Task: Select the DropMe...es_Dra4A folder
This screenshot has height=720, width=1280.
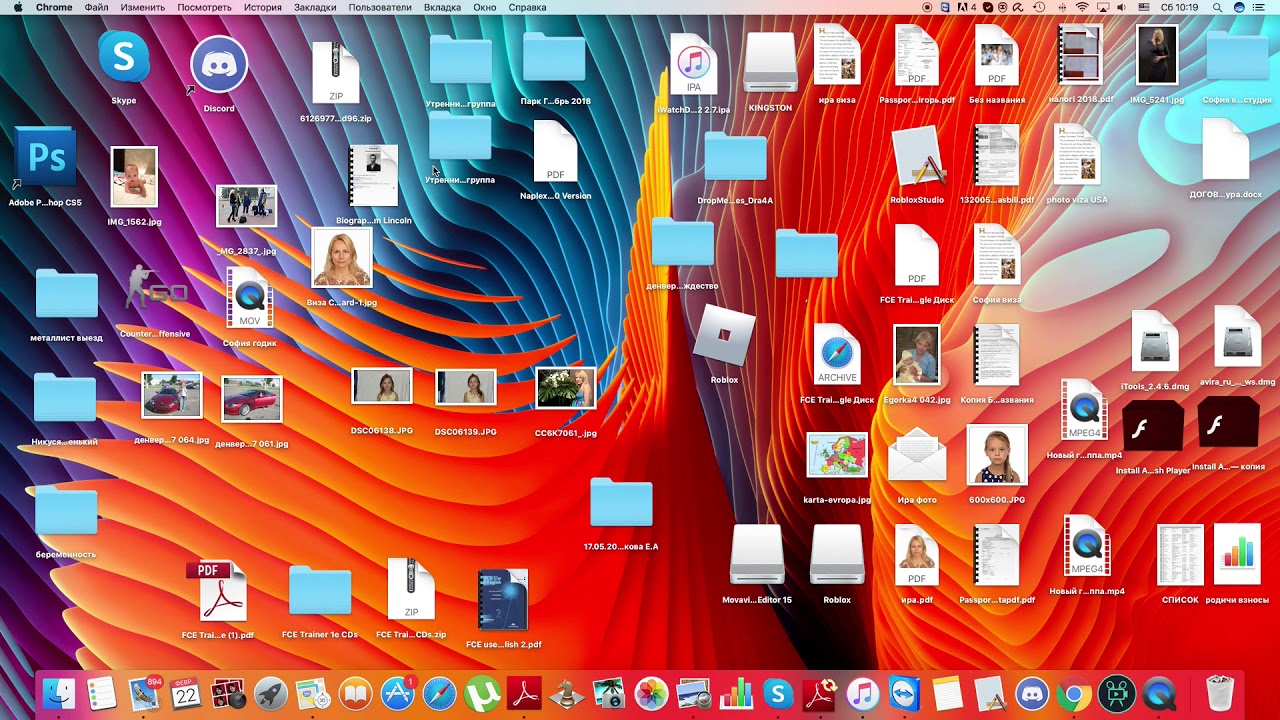Action: coord(735,156)
